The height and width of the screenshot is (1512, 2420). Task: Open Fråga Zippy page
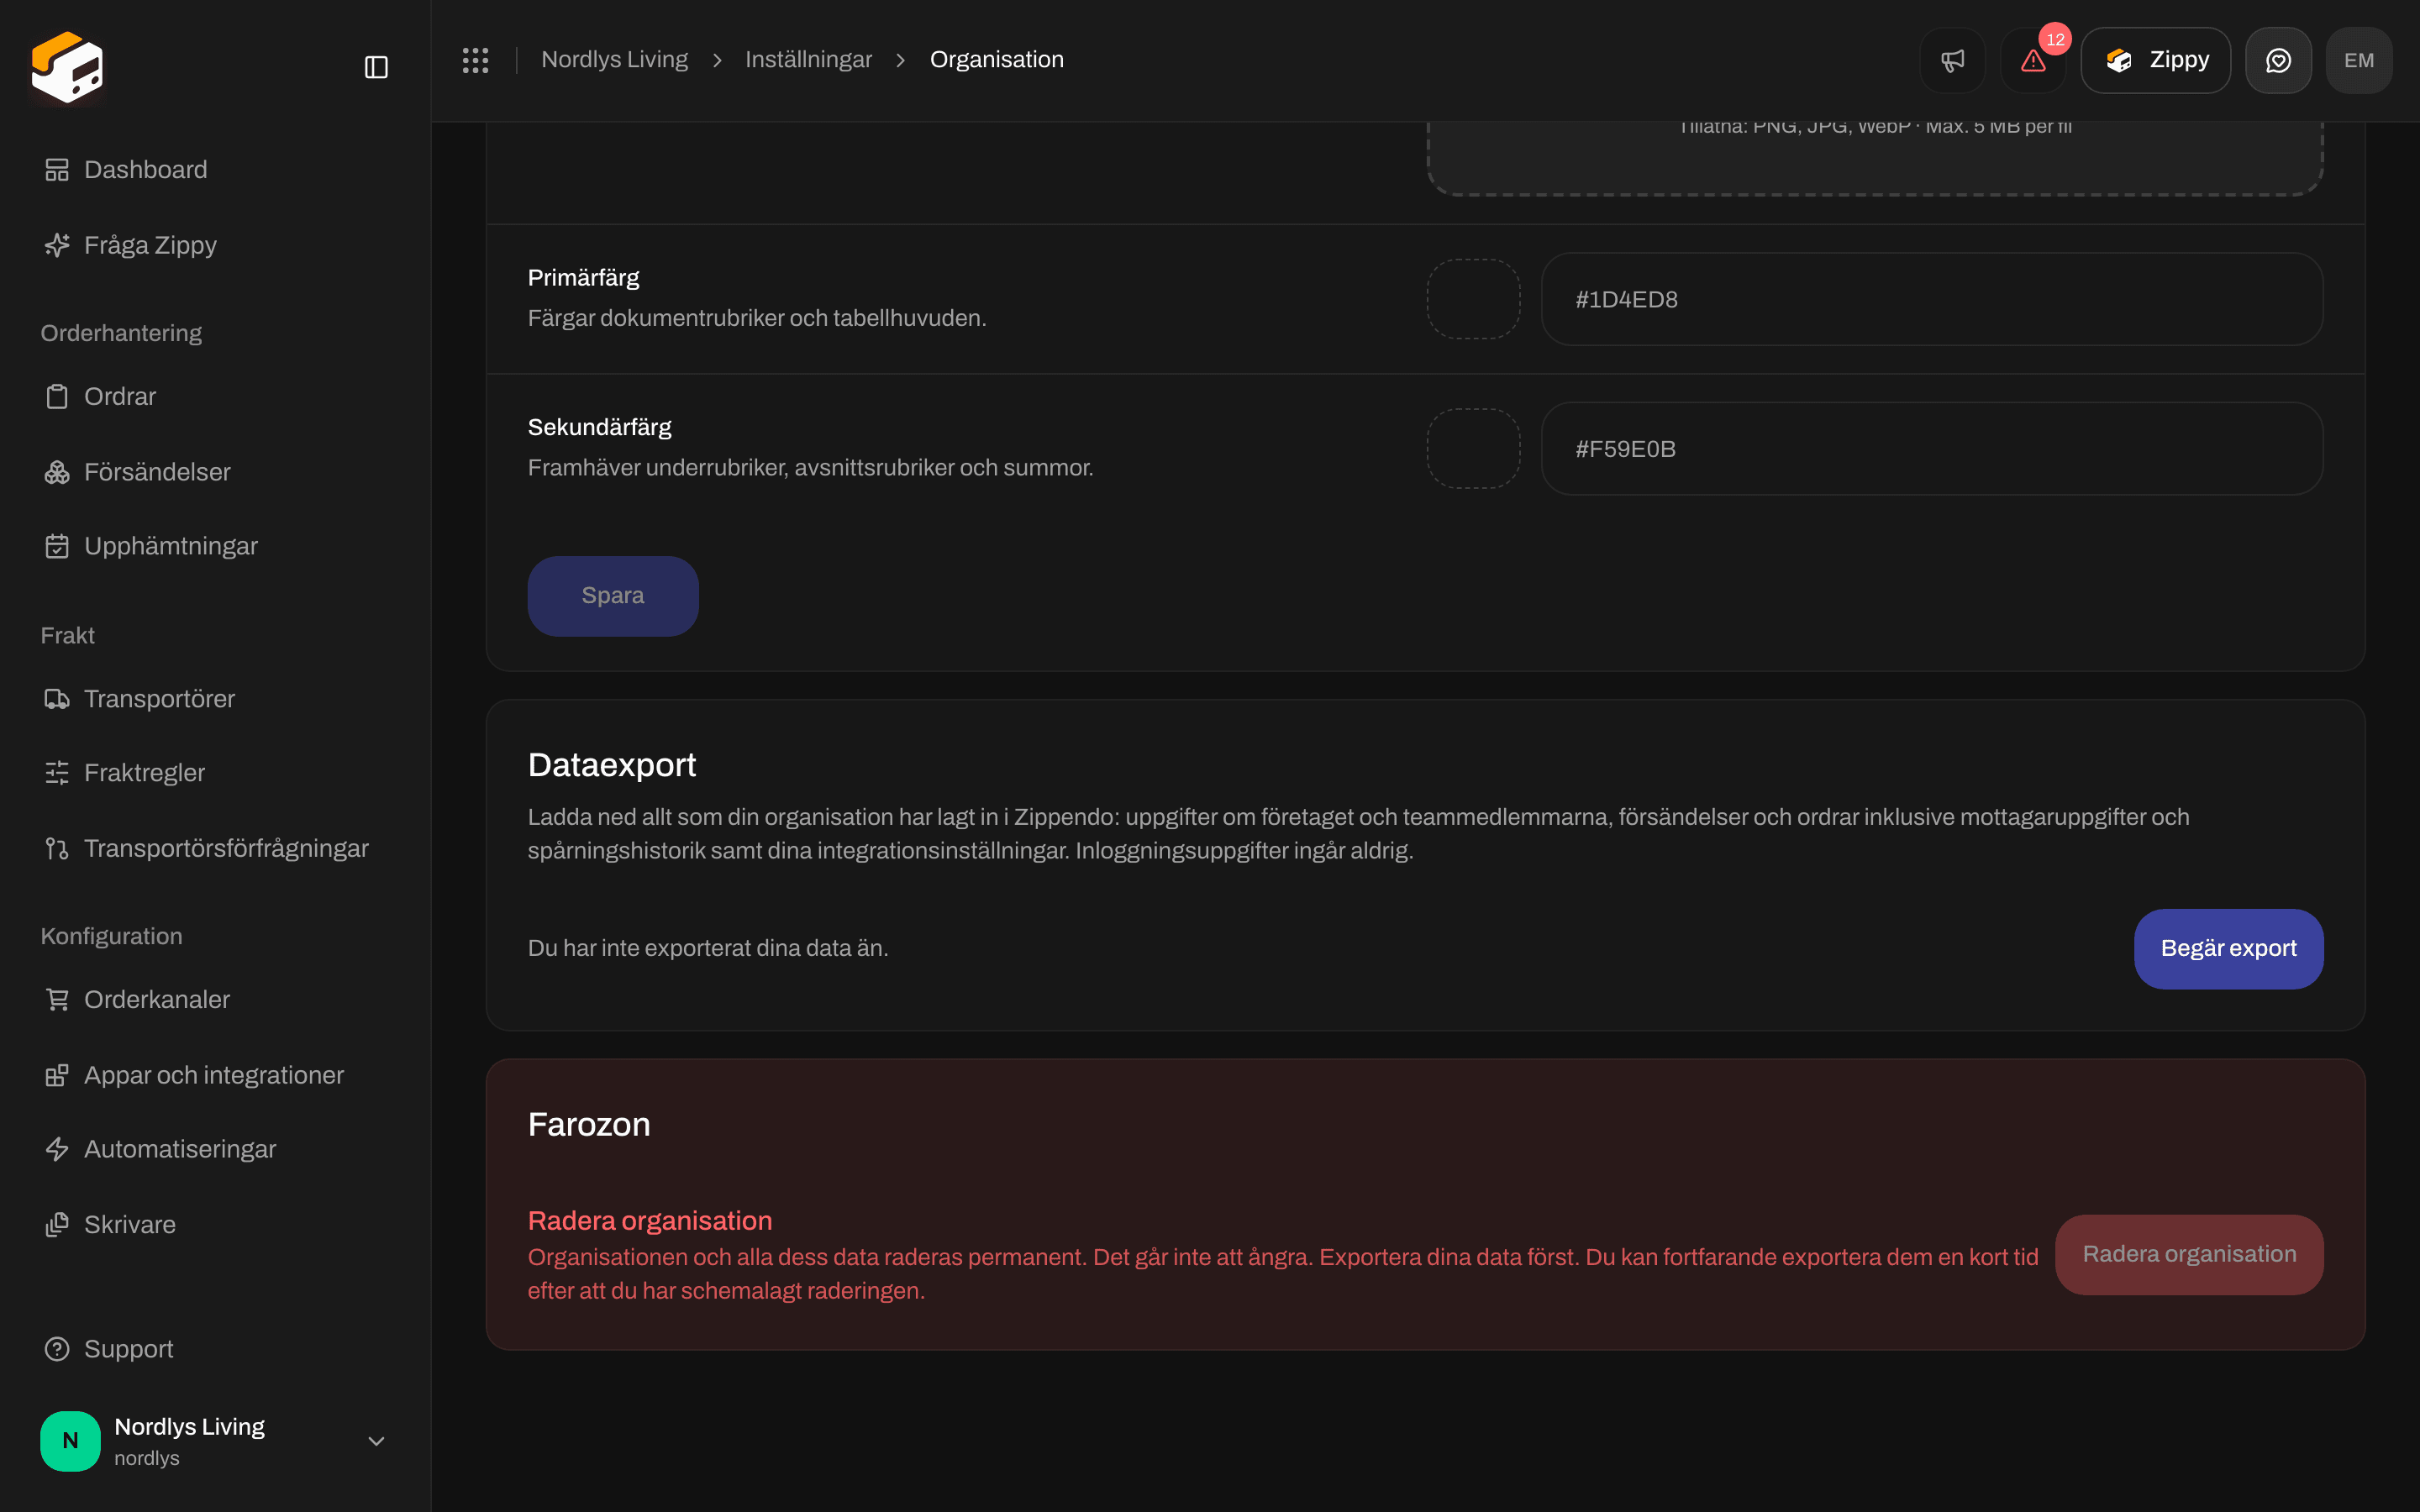[215, 245]
